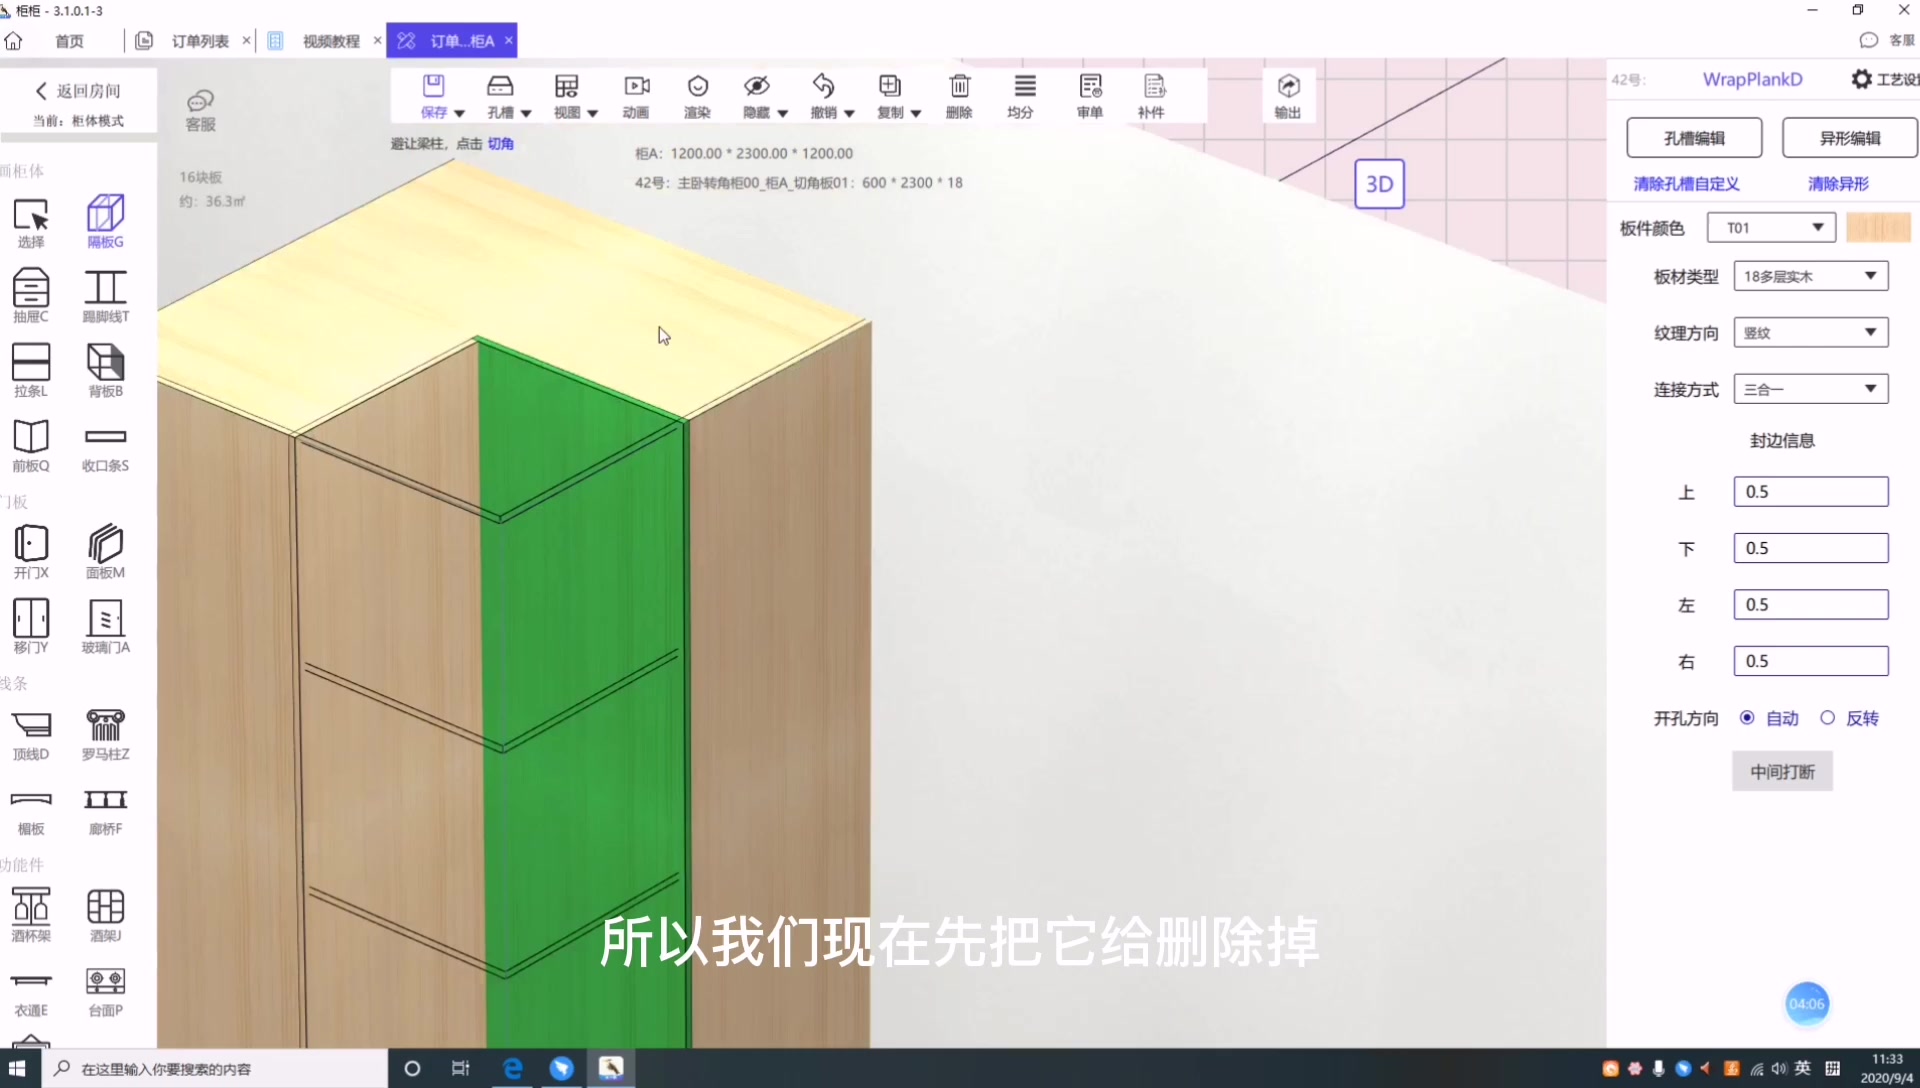Screen dimensions: 1920x1088
Task: Click 清除孔槽自定义 link
Action: (x=1687, y=183)
